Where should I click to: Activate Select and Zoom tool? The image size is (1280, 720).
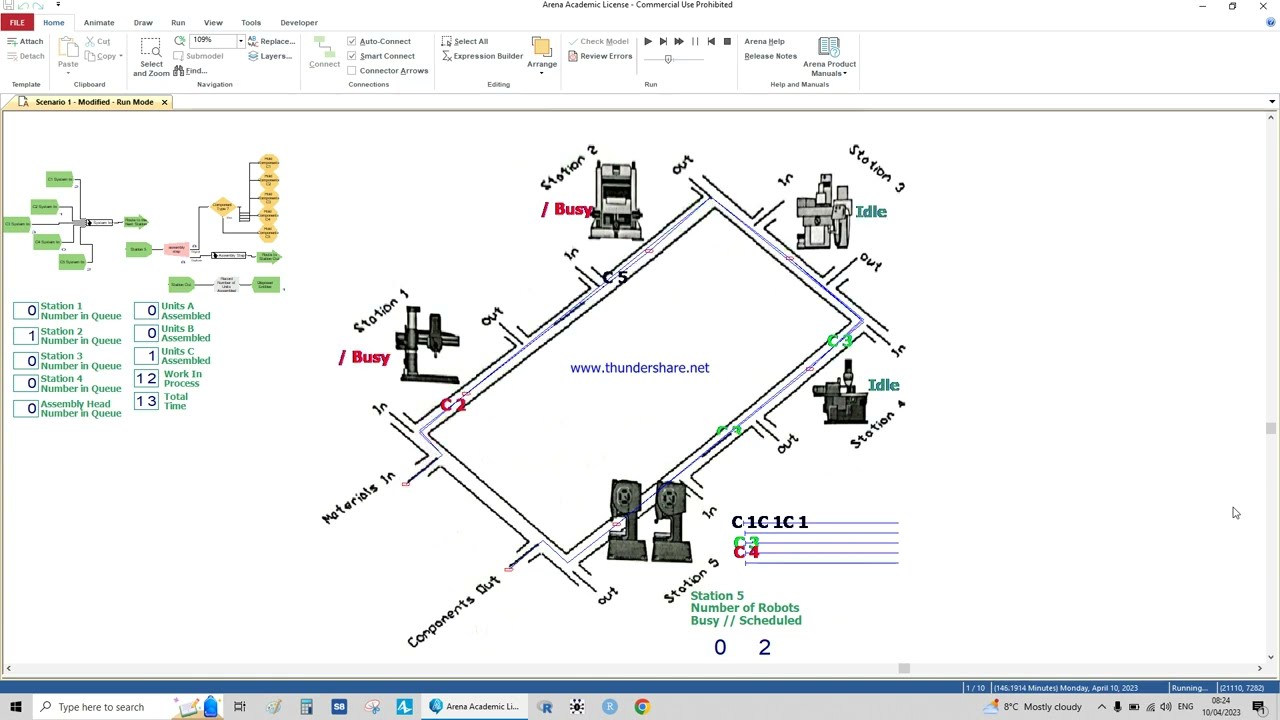(x=151, y=57)
